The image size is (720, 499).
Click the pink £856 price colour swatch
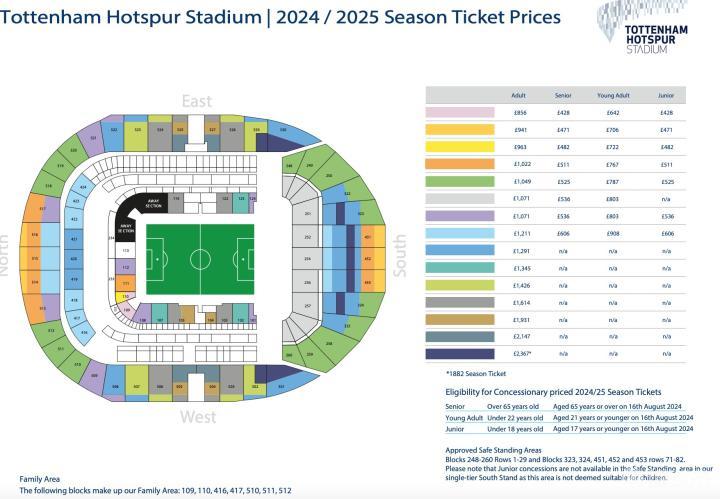tap(460, 113)
